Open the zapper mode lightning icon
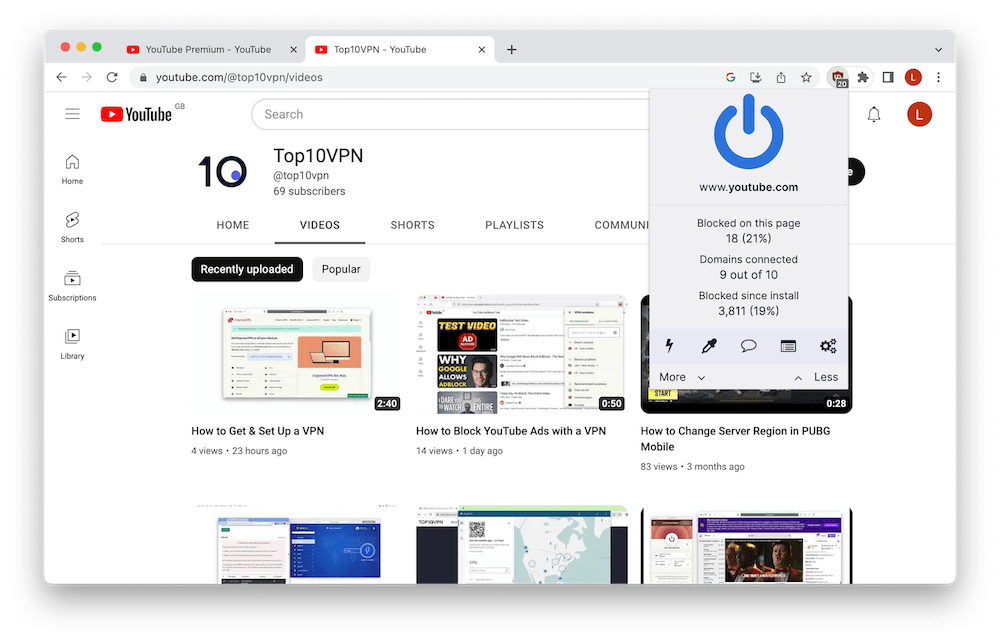Screen dimensions: 1000x642 [669, 346]
